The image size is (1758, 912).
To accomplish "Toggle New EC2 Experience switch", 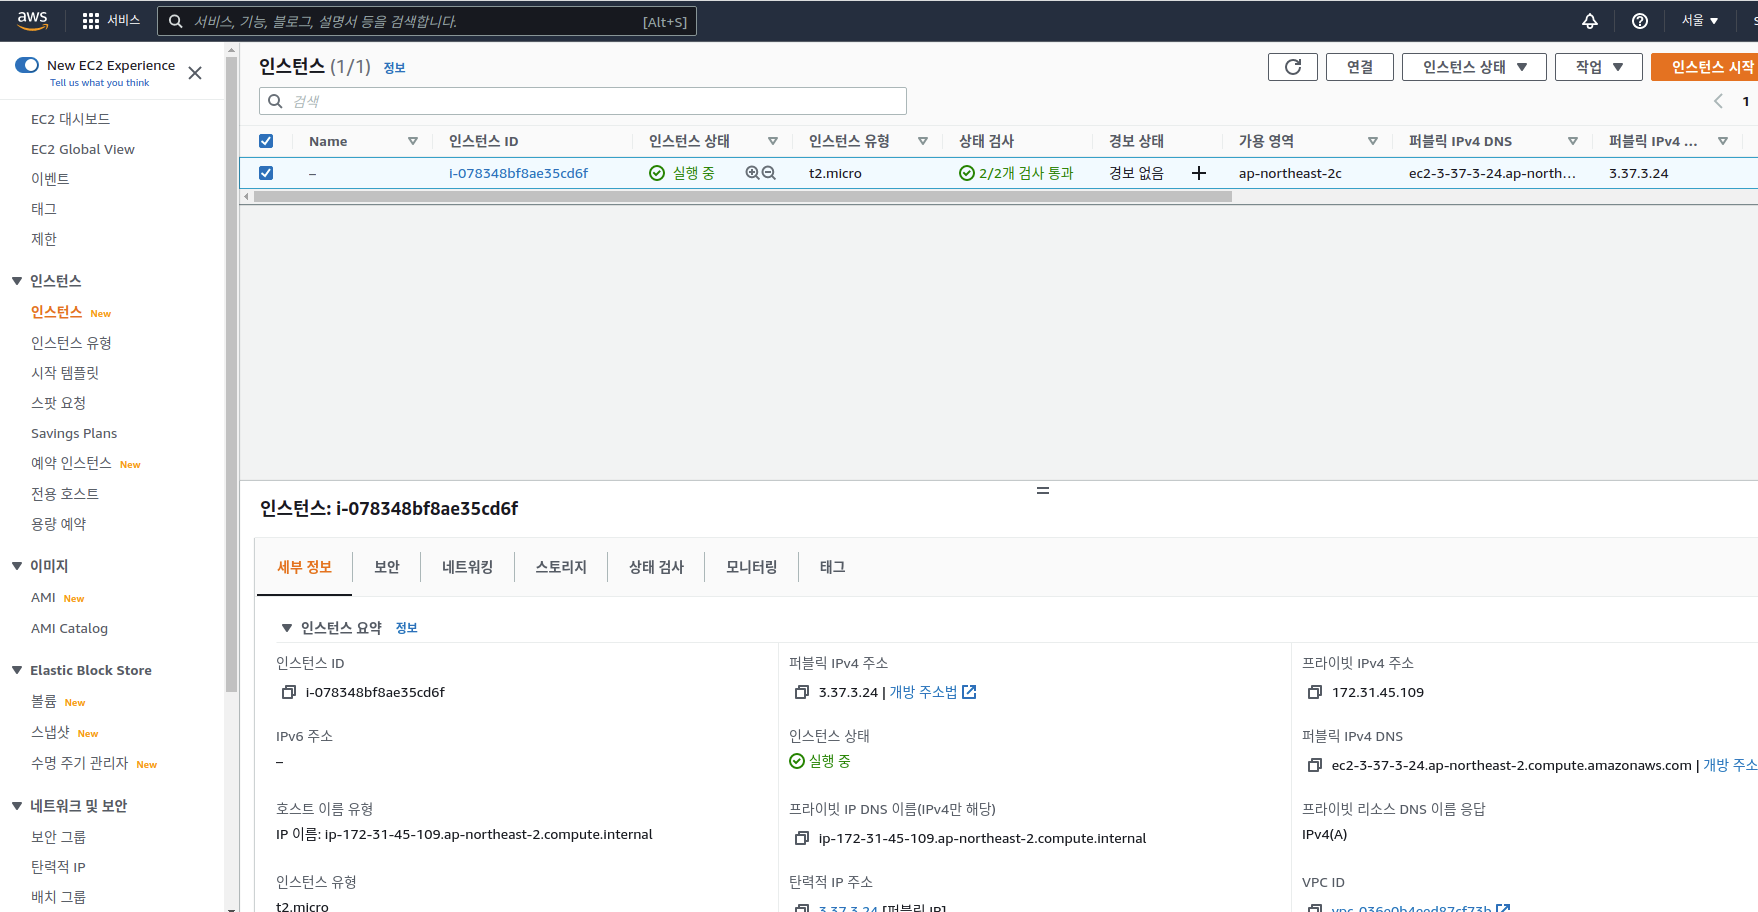I will pos(27,65).
